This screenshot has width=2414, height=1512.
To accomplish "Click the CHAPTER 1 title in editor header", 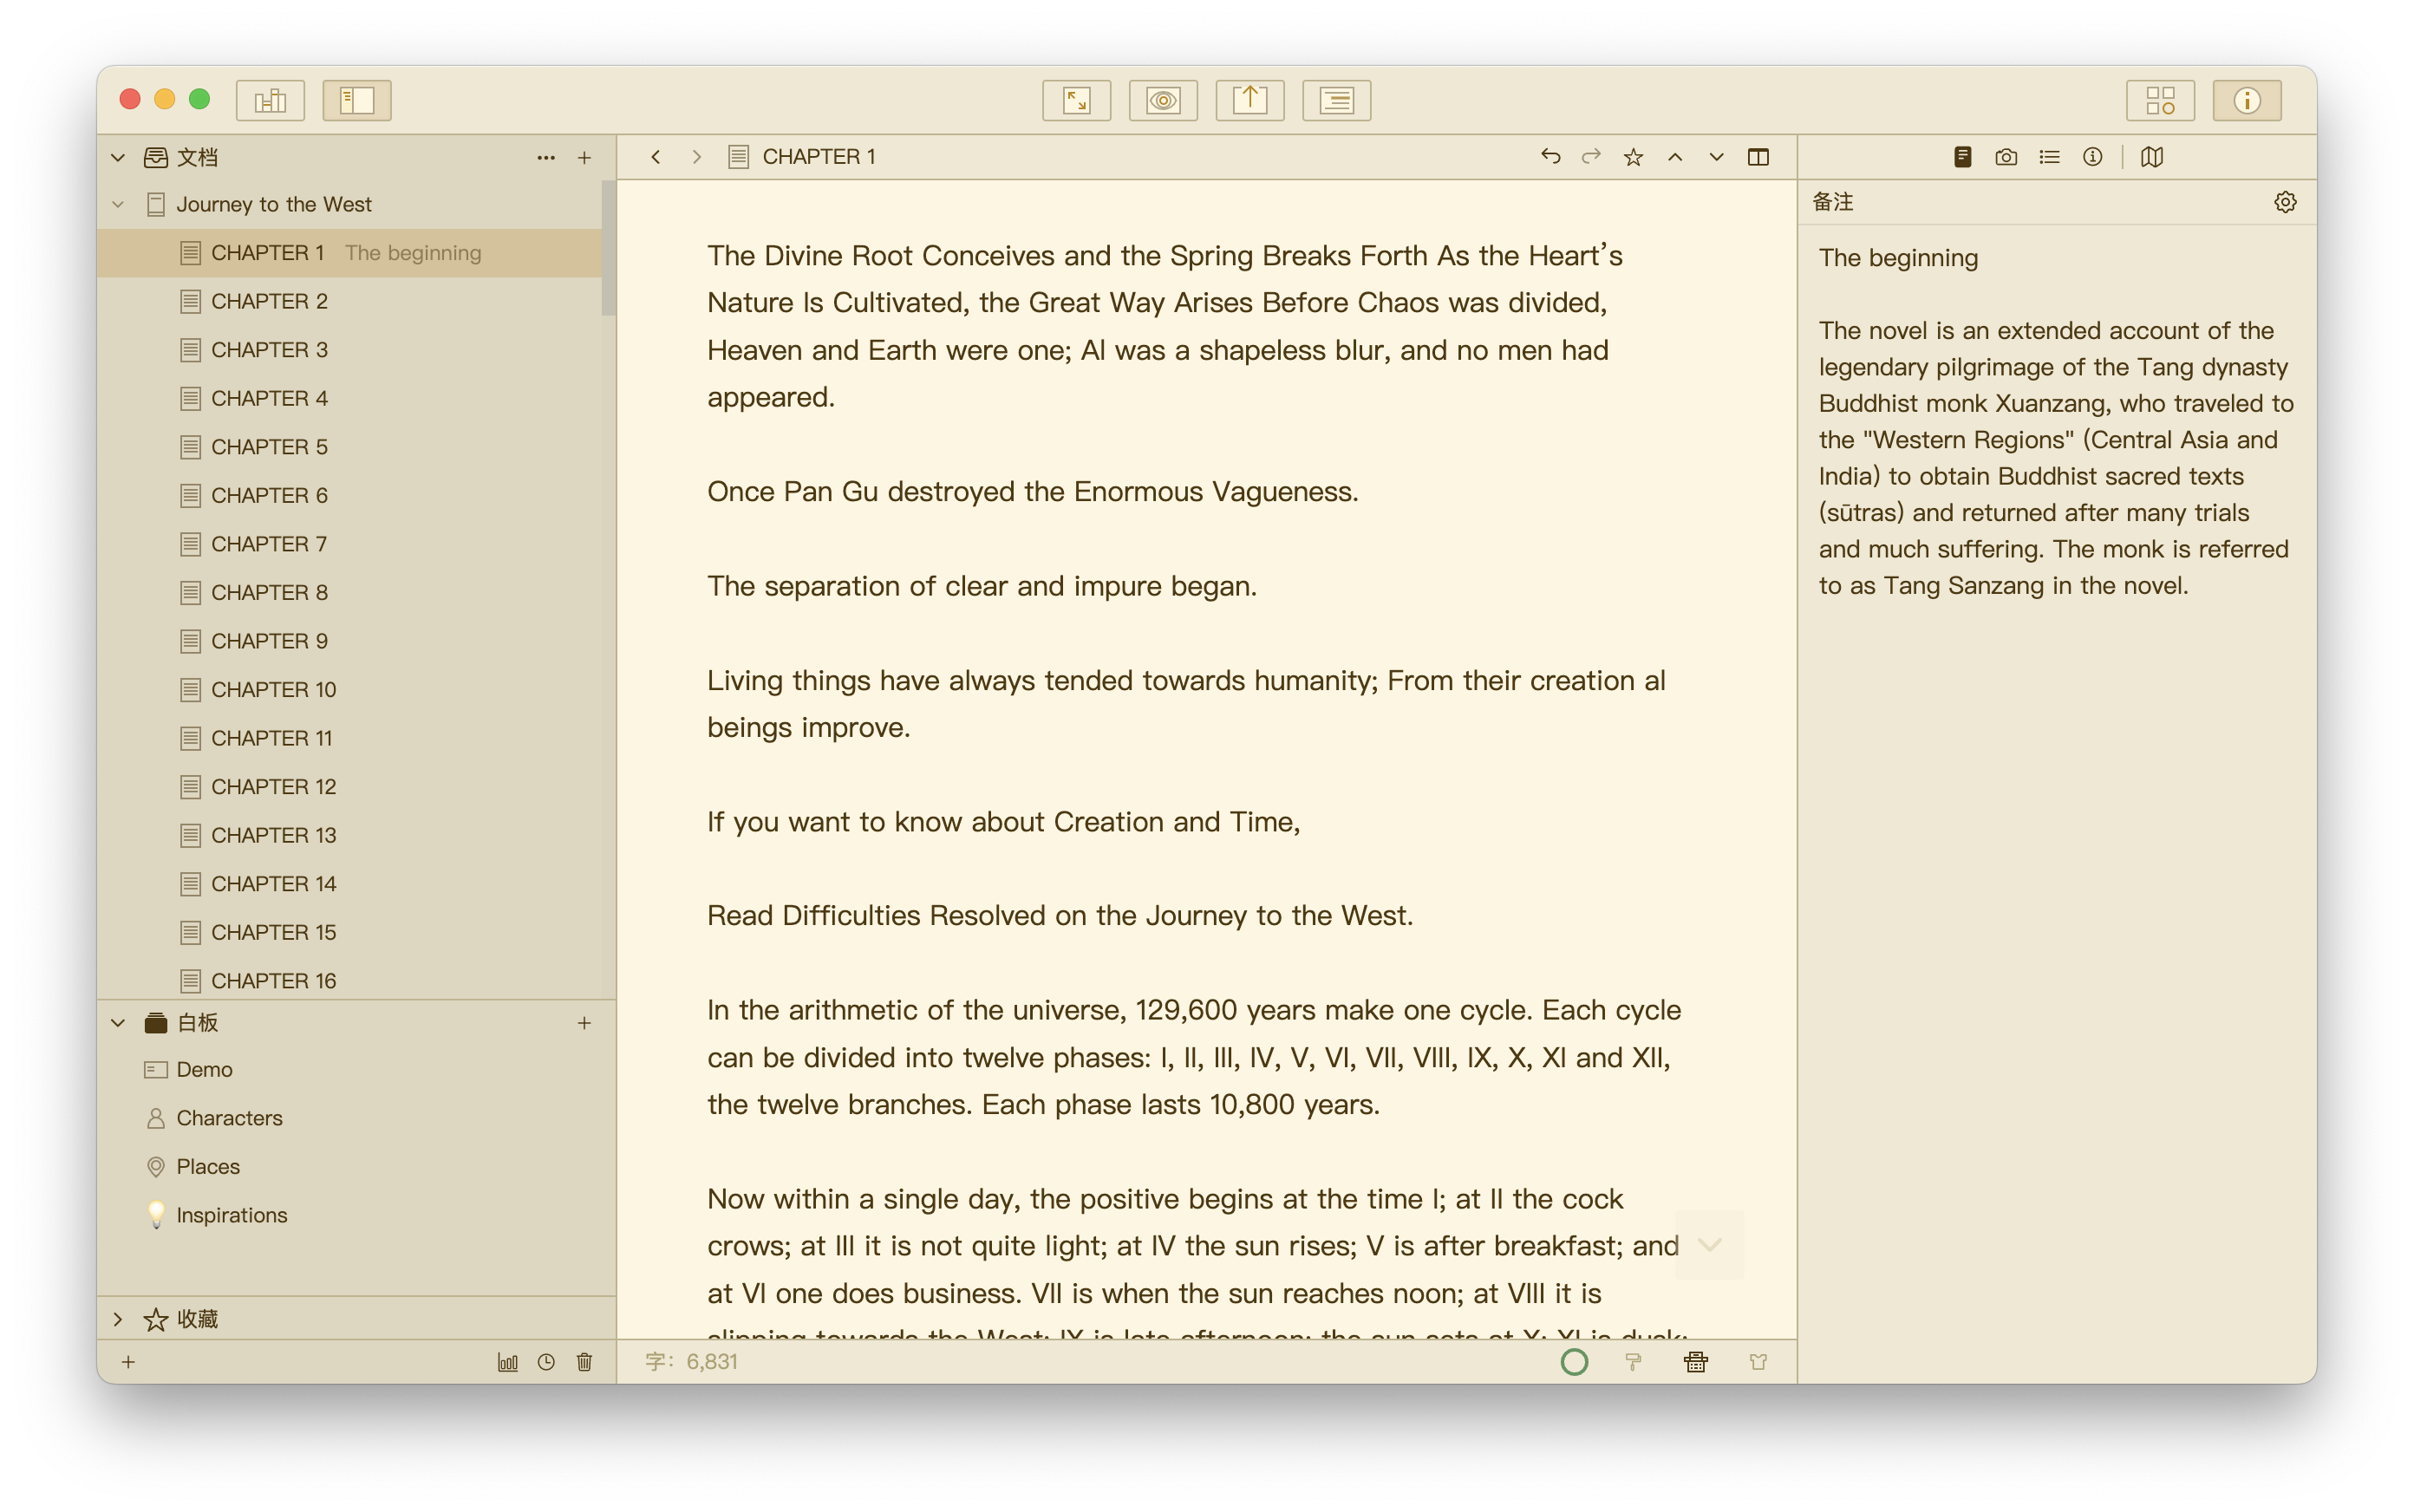I will coord(819,157).
